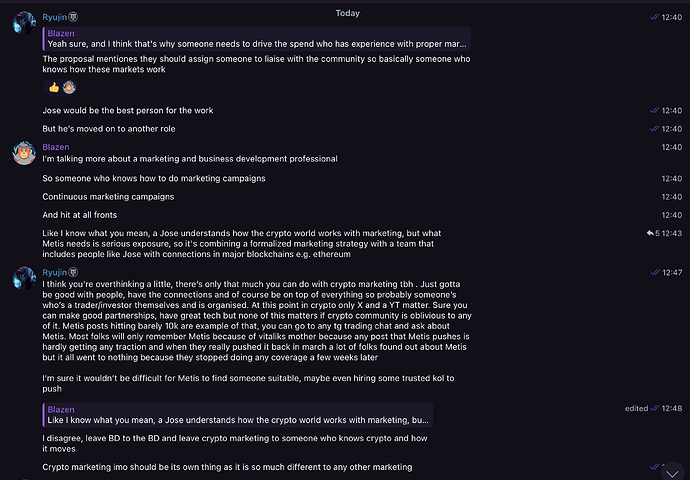Select message "Jose would be the best person"
690x480 pixels.
click(128, 110)
